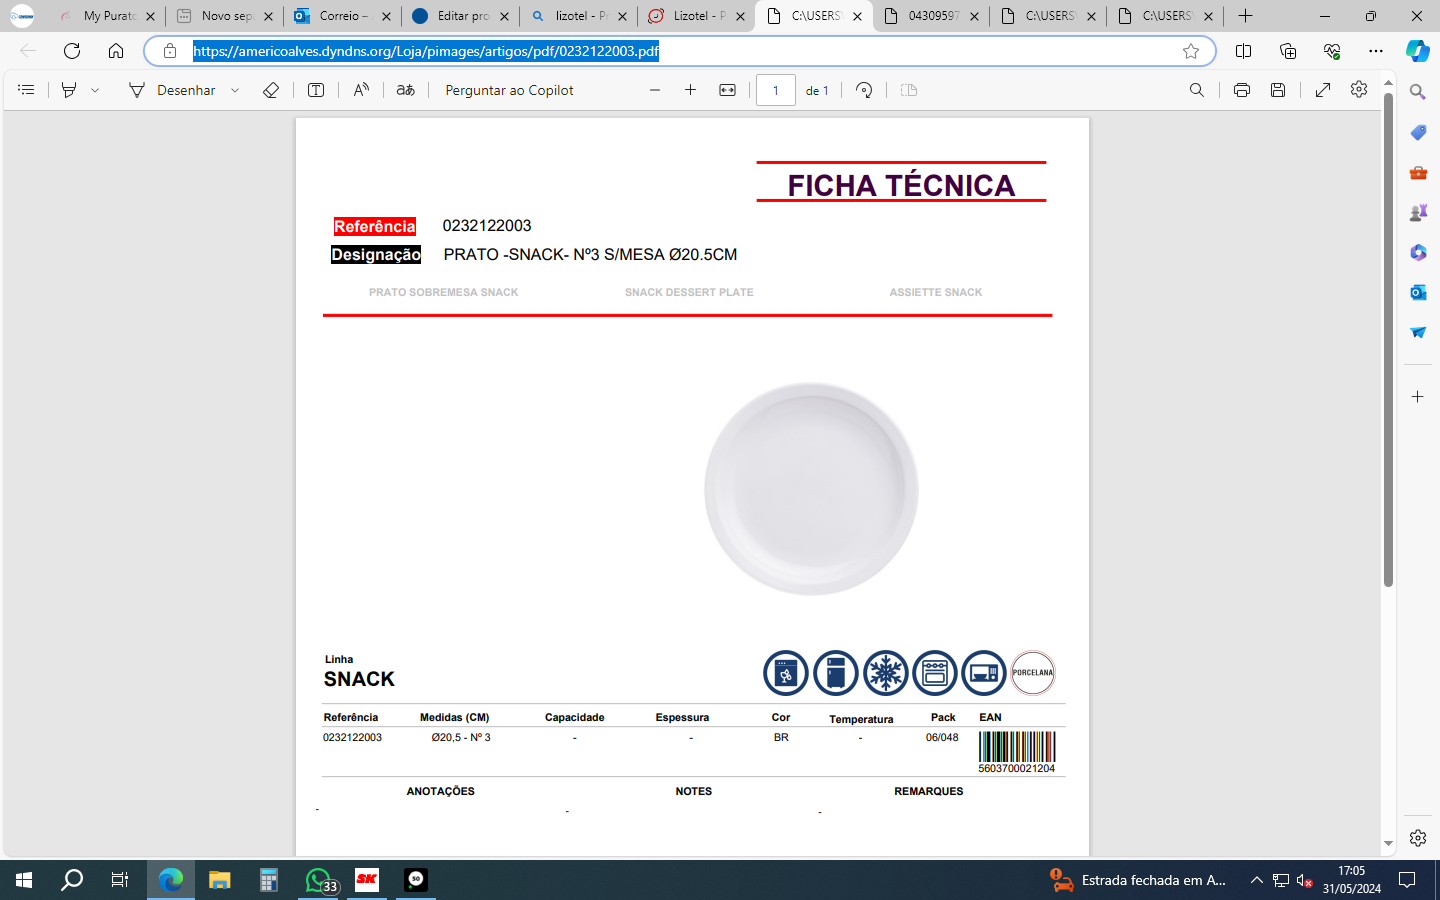
Task: Zoom in with the plus icon
Action: click(x=690, y=90)
